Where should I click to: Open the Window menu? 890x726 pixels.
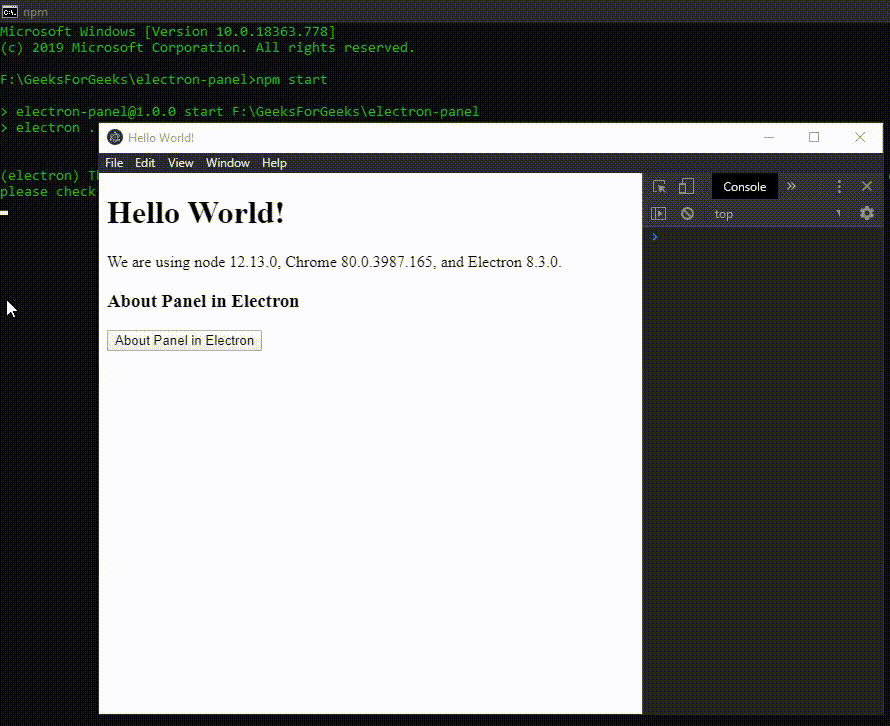pos(228,163)
